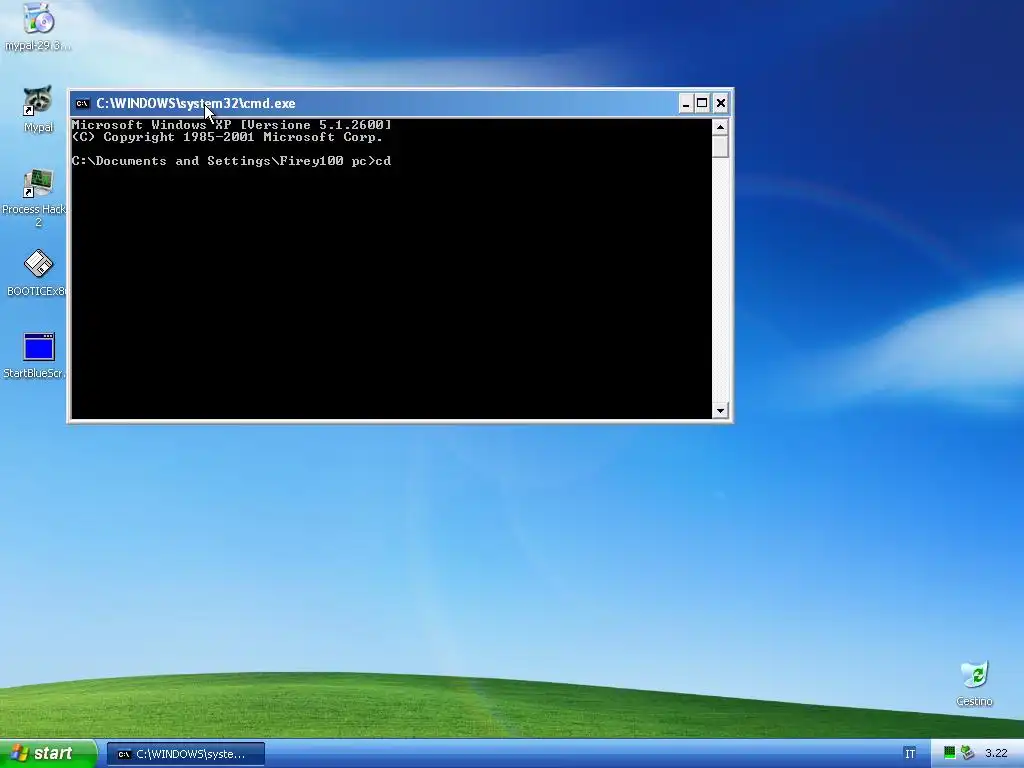
Task: Click the '(C) Copyright 1985-2001 Microsoft Corp.' line
Action: click(x=227, y=137)
